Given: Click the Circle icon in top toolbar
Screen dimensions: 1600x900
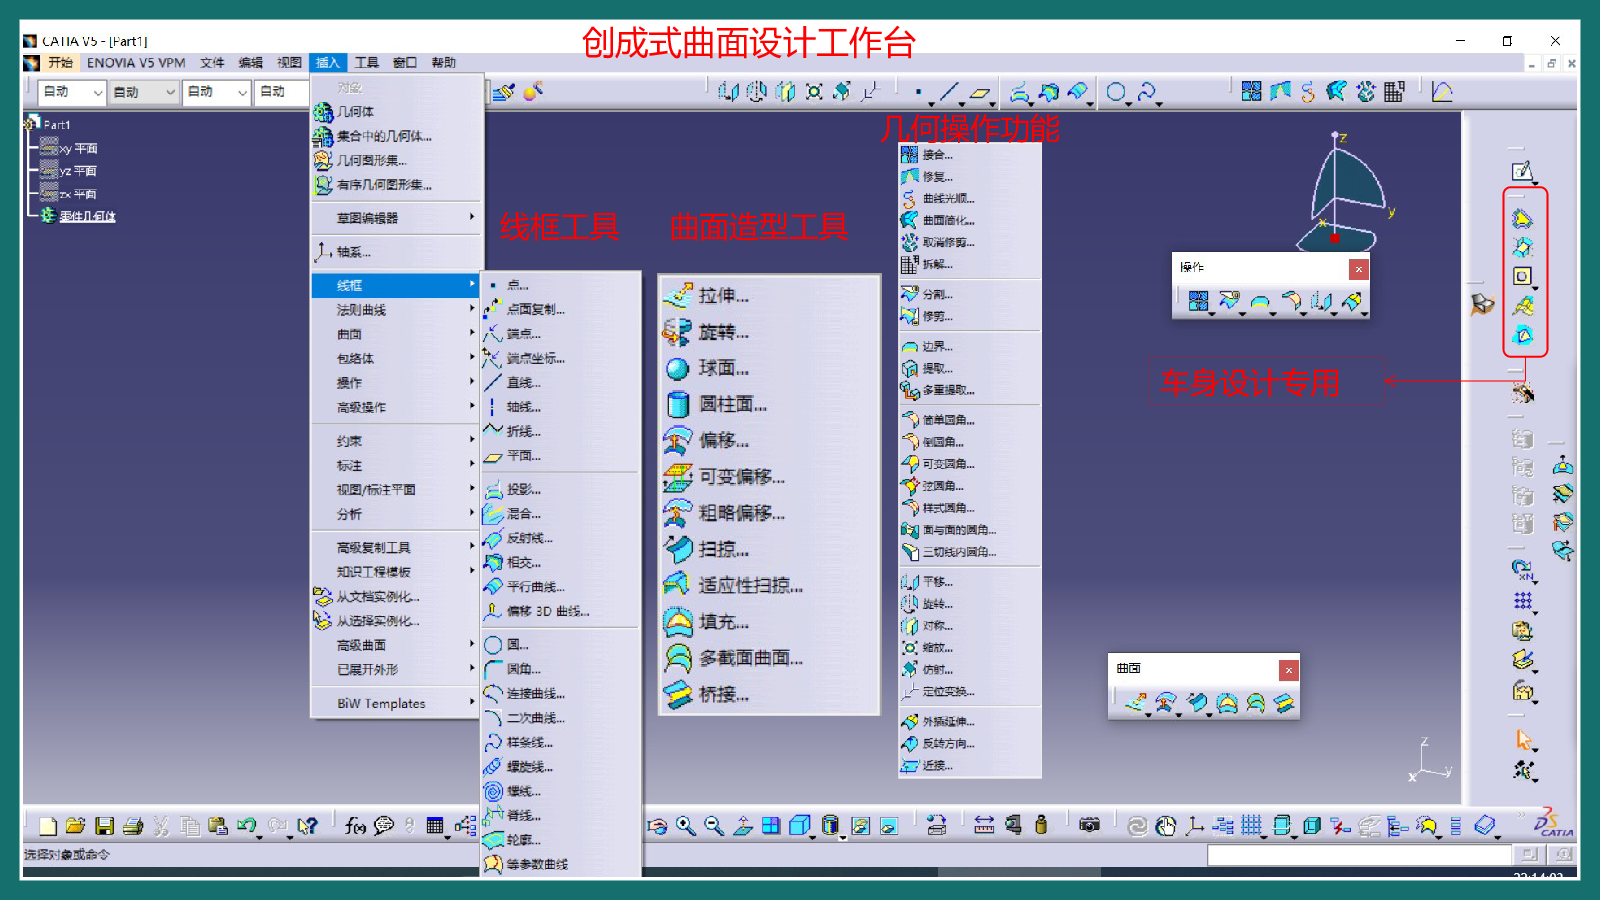Looking at the screenshot, I should (1116, 92).
